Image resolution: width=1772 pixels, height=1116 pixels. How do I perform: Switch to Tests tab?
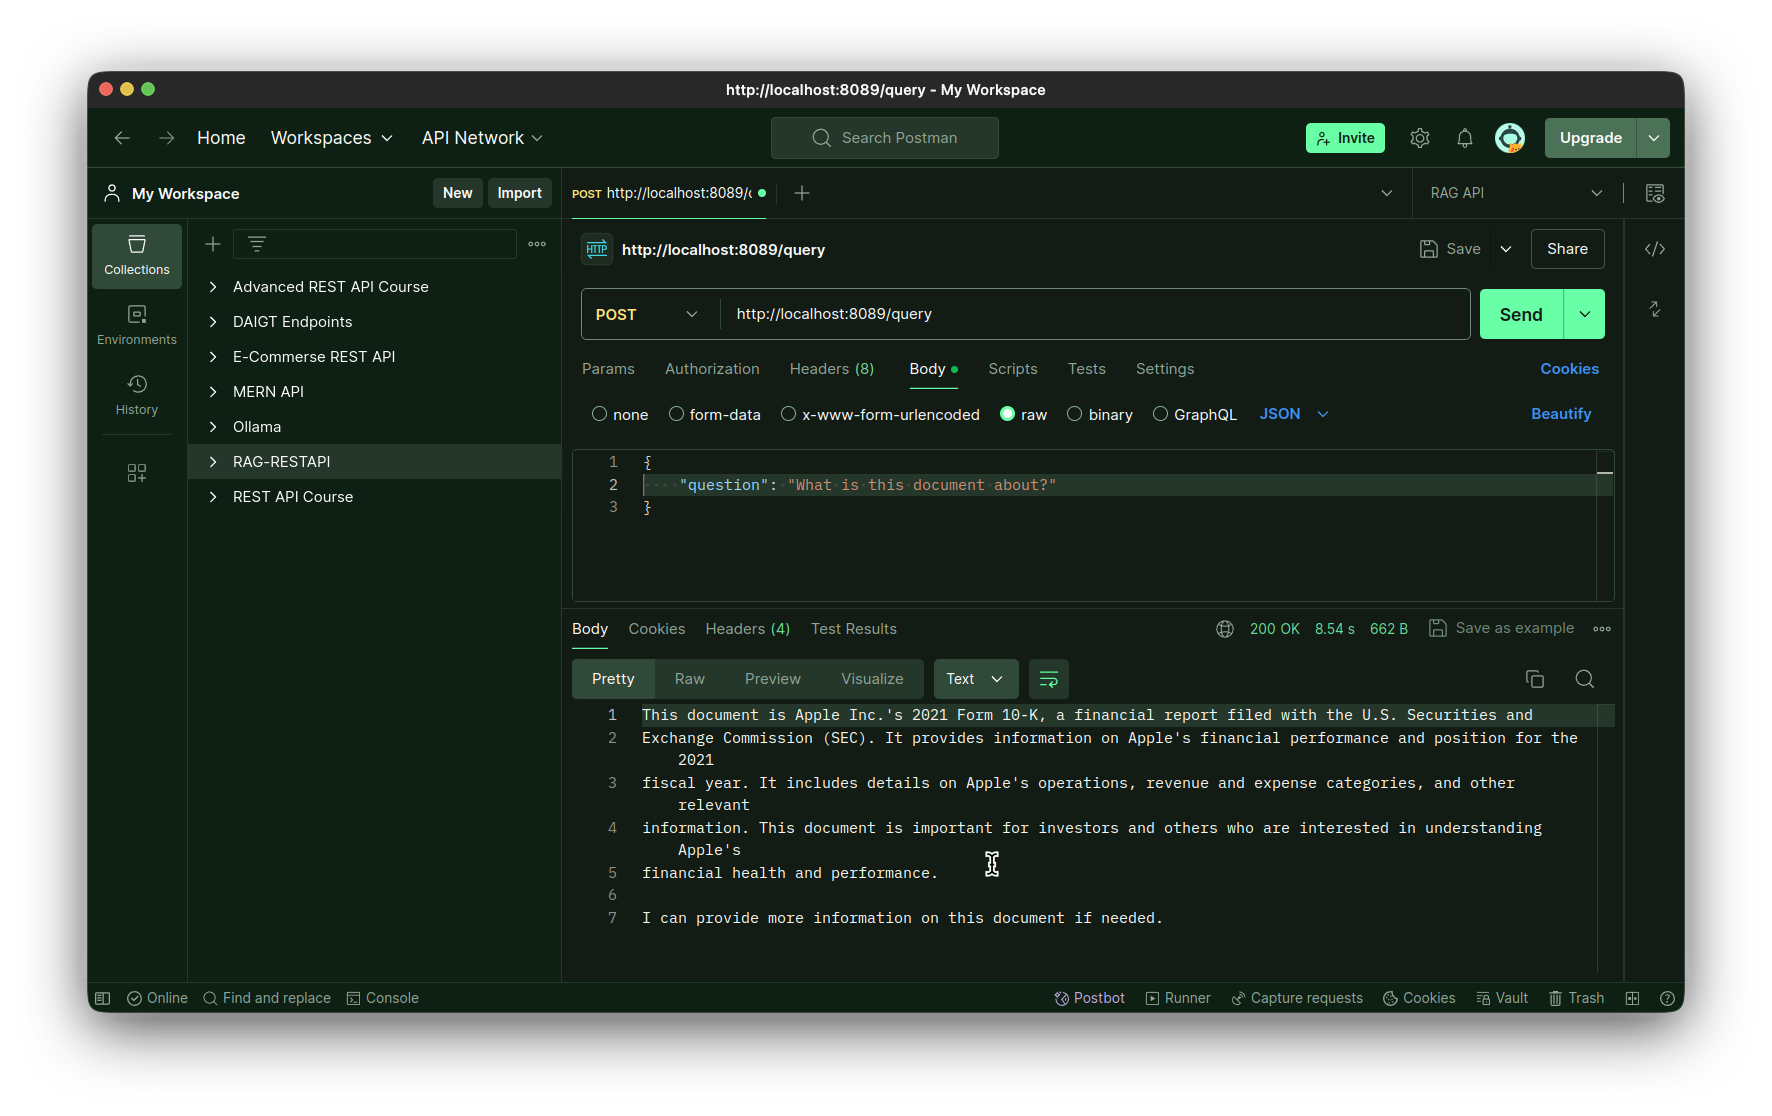(1087, 369)
